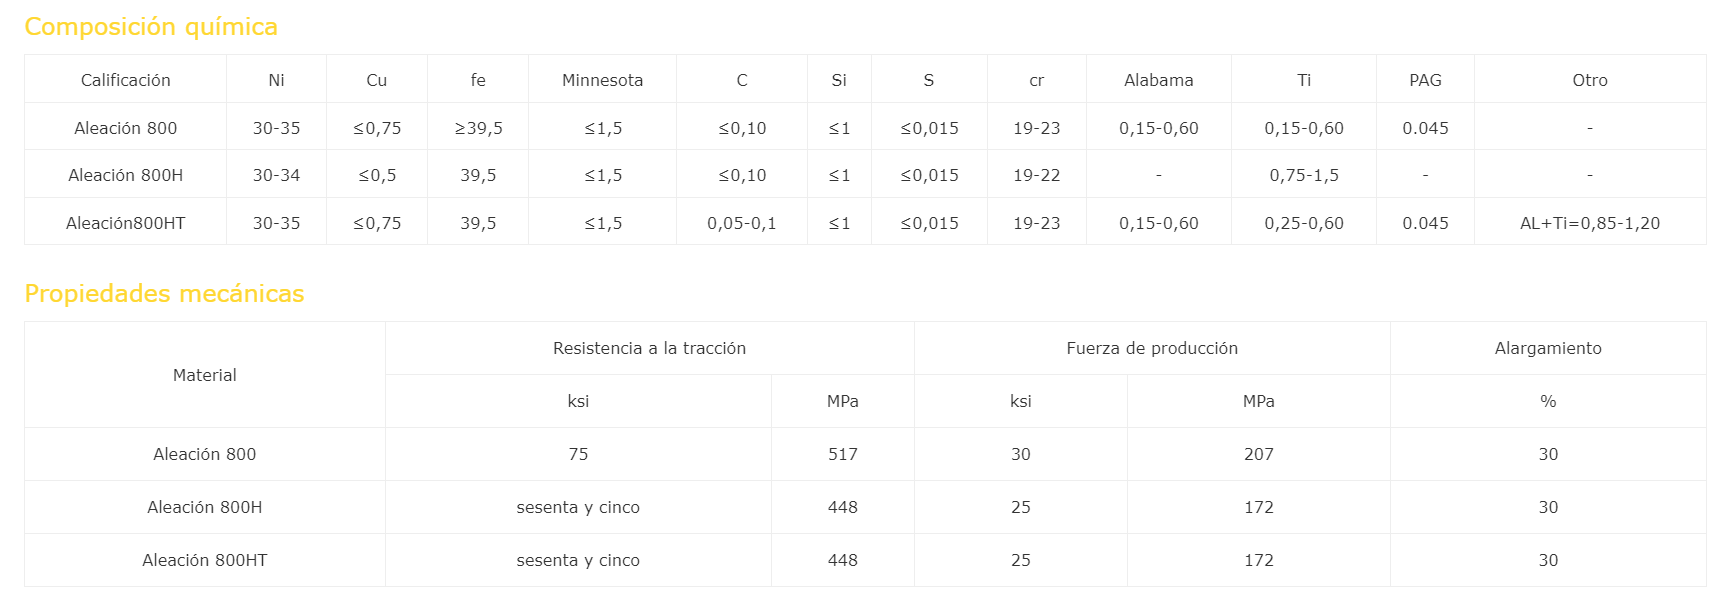Image resolution: width=1721 pixels, height=608 pixels.
Task: Click the Otro column header
Action: pos(1590,80)
